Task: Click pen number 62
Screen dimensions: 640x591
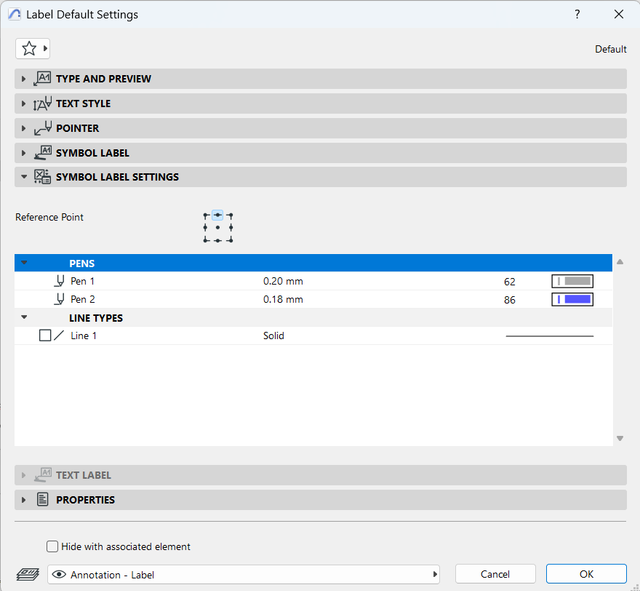Action: point(509,282)
